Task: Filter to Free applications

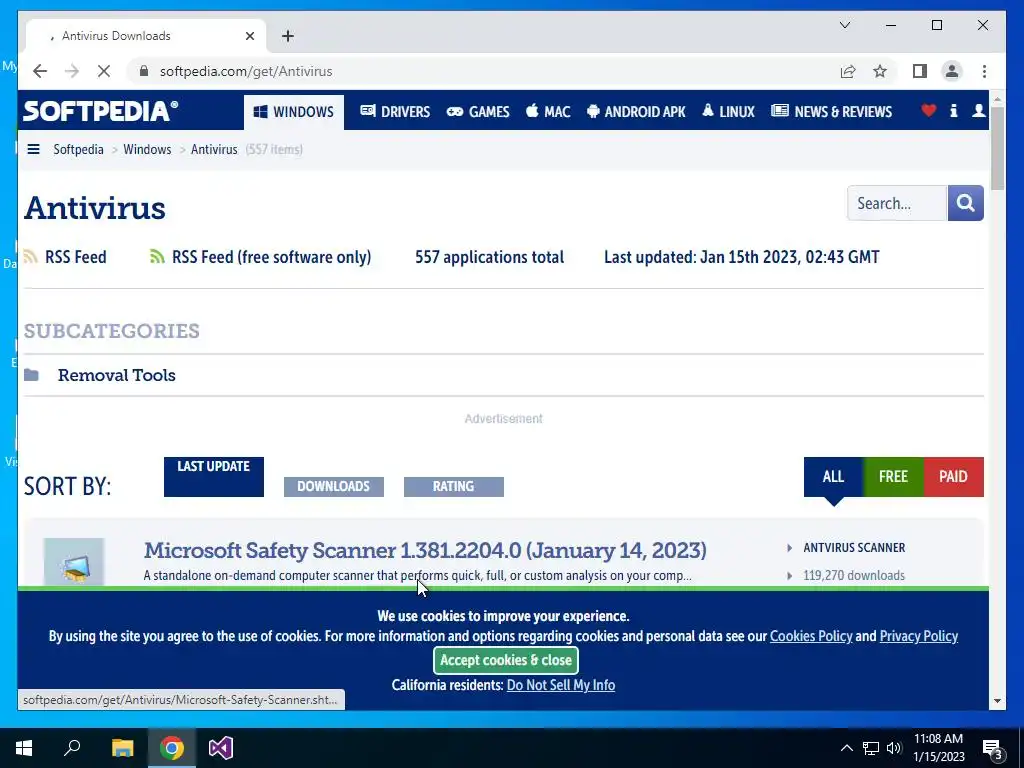Action: [x=893, y=477]
